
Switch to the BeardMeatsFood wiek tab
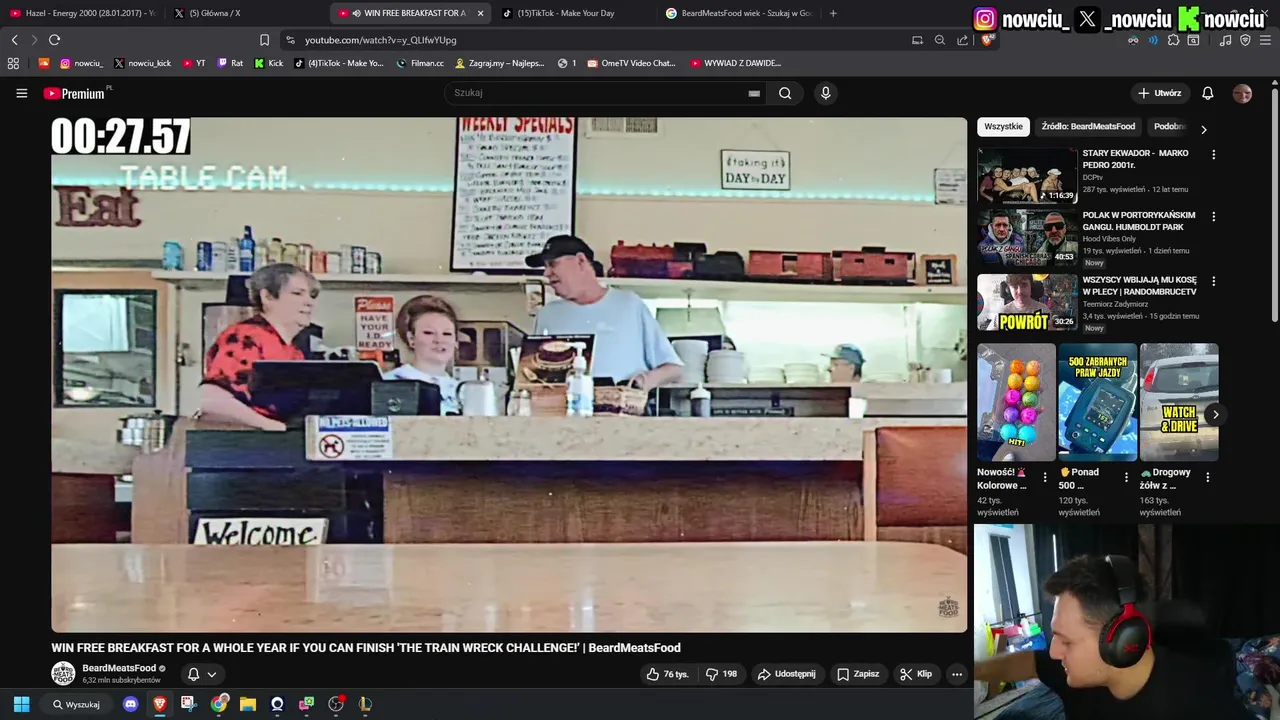click(738, 13)
